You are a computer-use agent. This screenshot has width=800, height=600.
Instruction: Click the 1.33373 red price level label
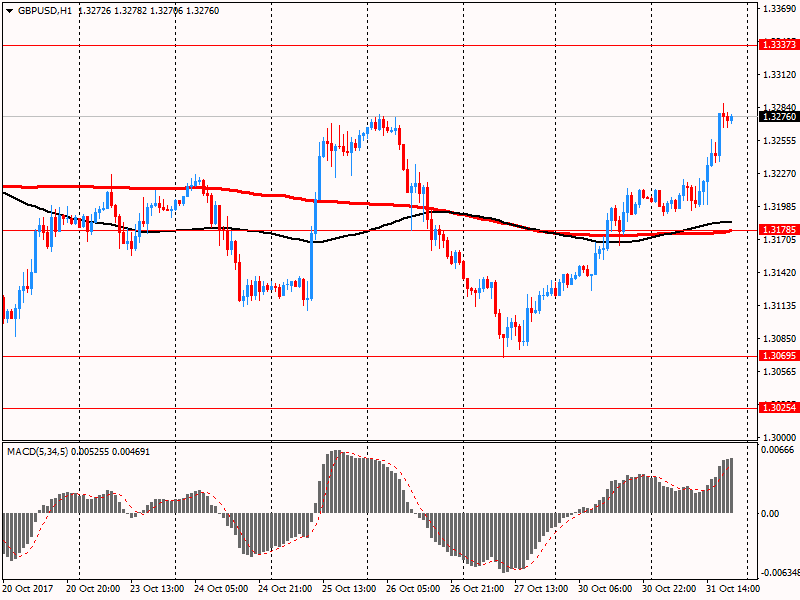(779, 45)
